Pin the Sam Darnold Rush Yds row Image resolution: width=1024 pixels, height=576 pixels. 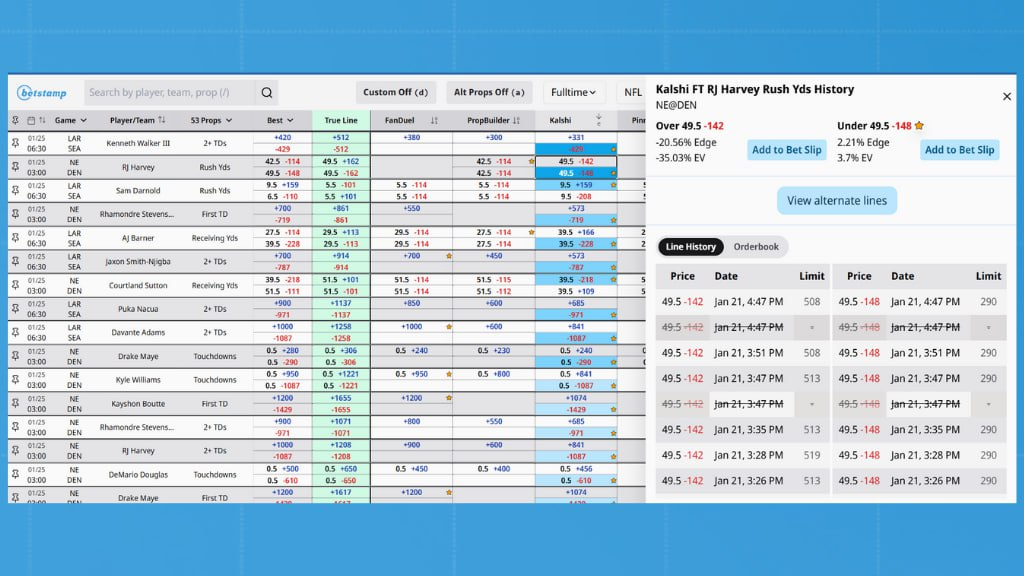[x=15, y=191]
